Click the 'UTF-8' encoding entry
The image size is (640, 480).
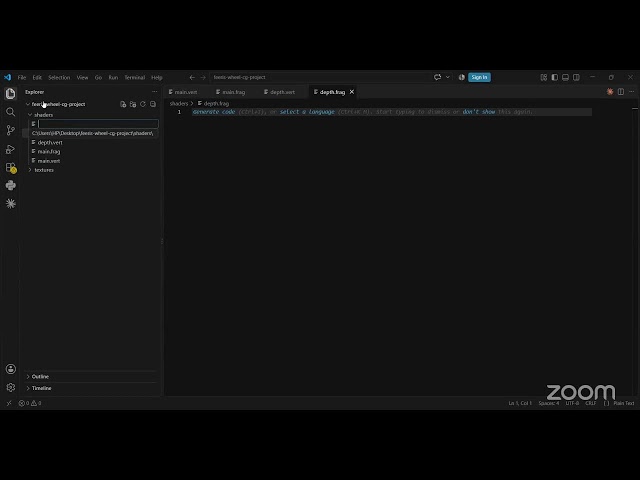coord(572,403)
